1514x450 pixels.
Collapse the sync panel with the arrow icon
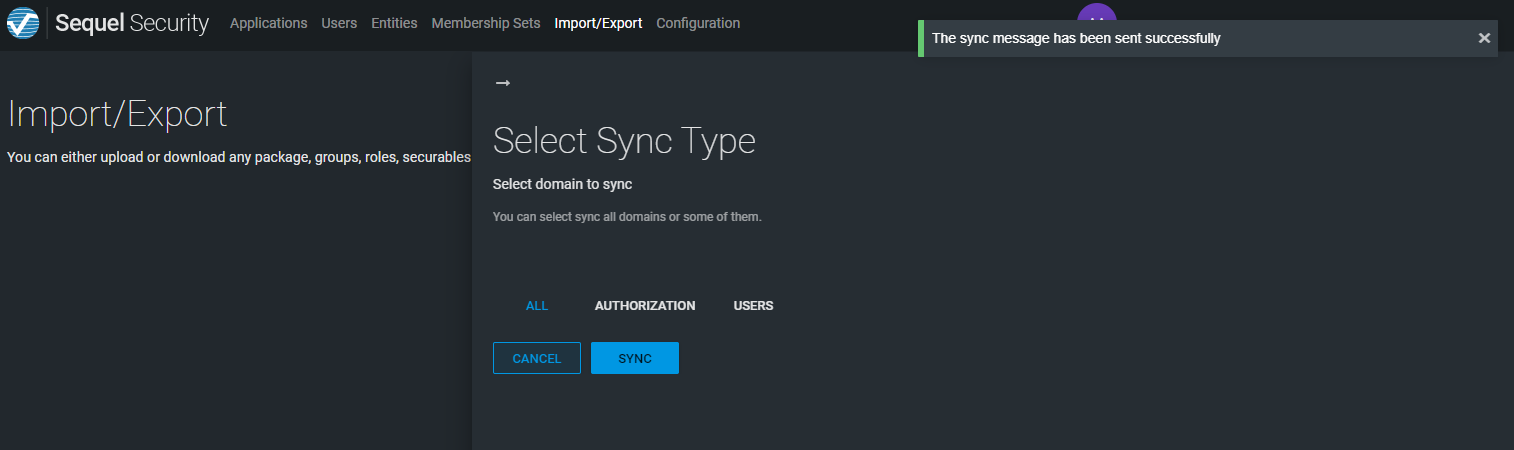click(503, 83)
